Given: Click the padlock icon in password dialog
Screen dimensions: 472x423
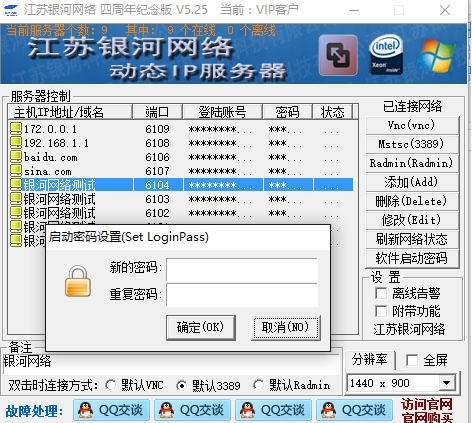Looking at the screenshot, I should (x=77, y=281).
